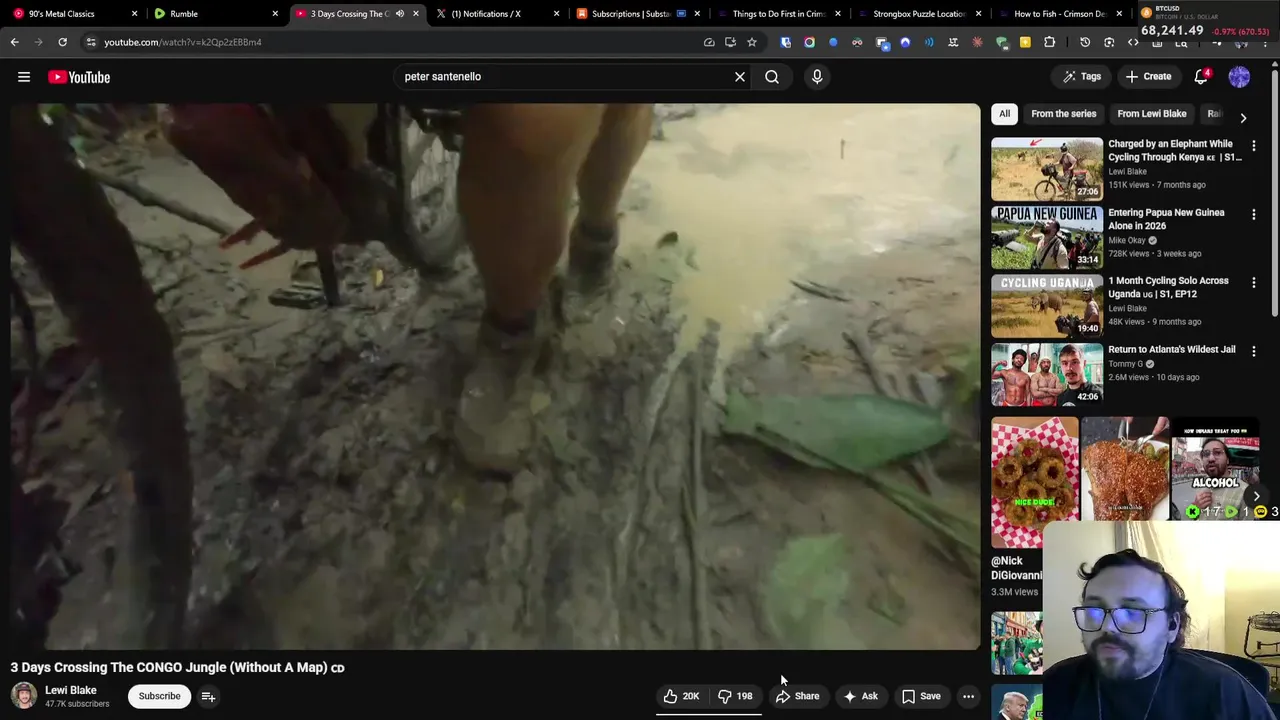Open the Nice Ducks Short thumbnail

tap(1035, 483)
